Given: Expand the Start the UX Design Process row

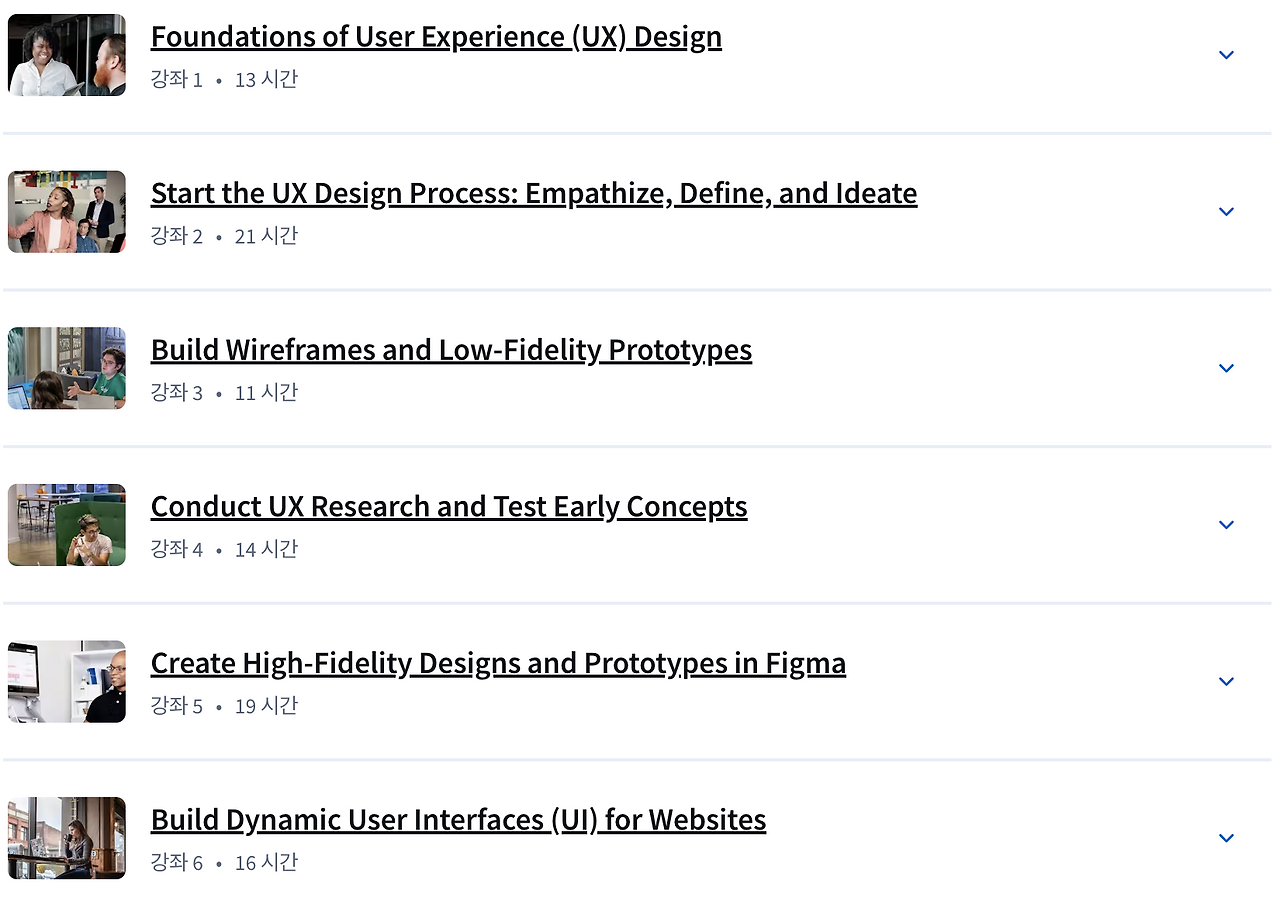Looking at the screenshot, I should pyautogui.click(x=1226, y=212).
